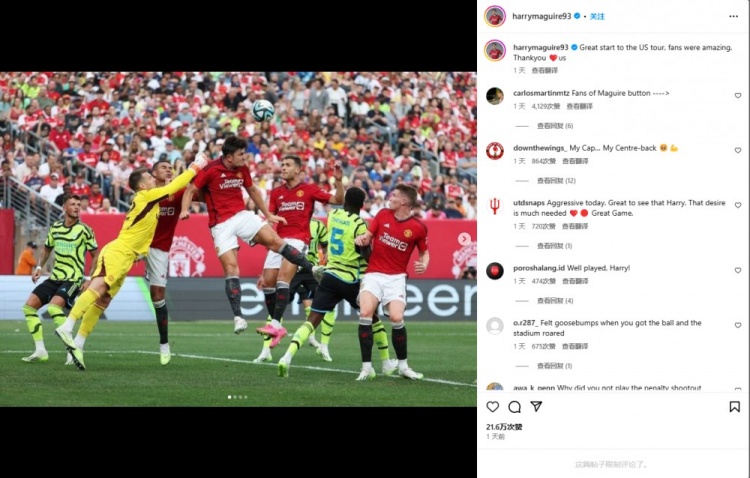750x478 pixels.
Task: Open poroshalang.id profile avatar
Action: click(495, 271)
